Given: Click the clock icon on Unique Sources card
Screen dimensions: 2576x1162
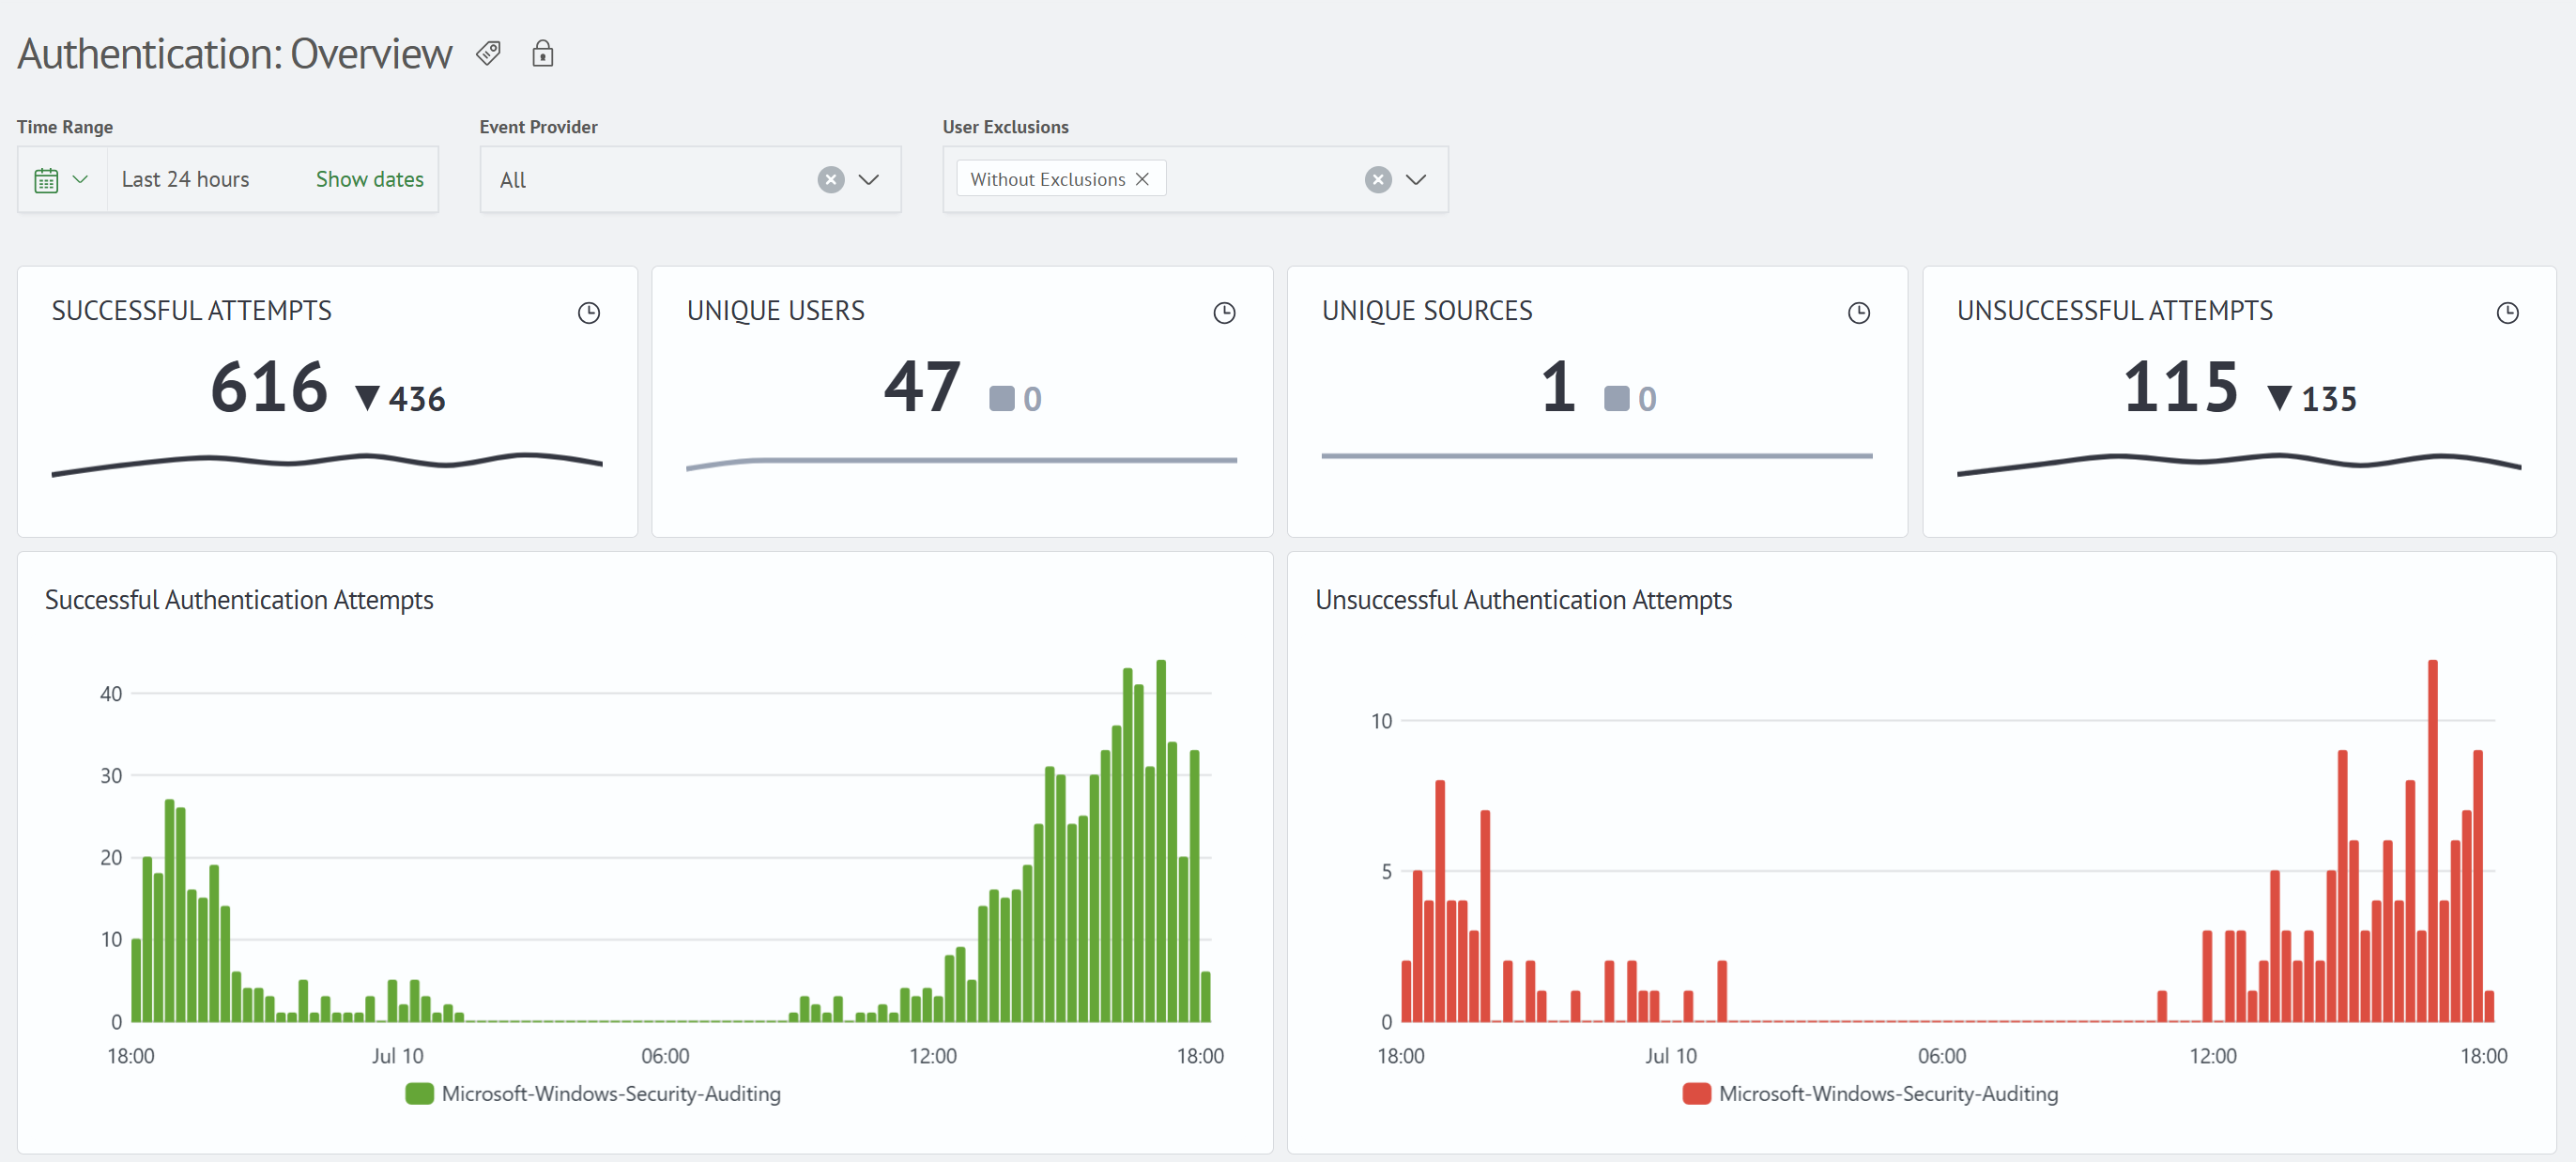Looking at the screenshot, I should 1858,313.
